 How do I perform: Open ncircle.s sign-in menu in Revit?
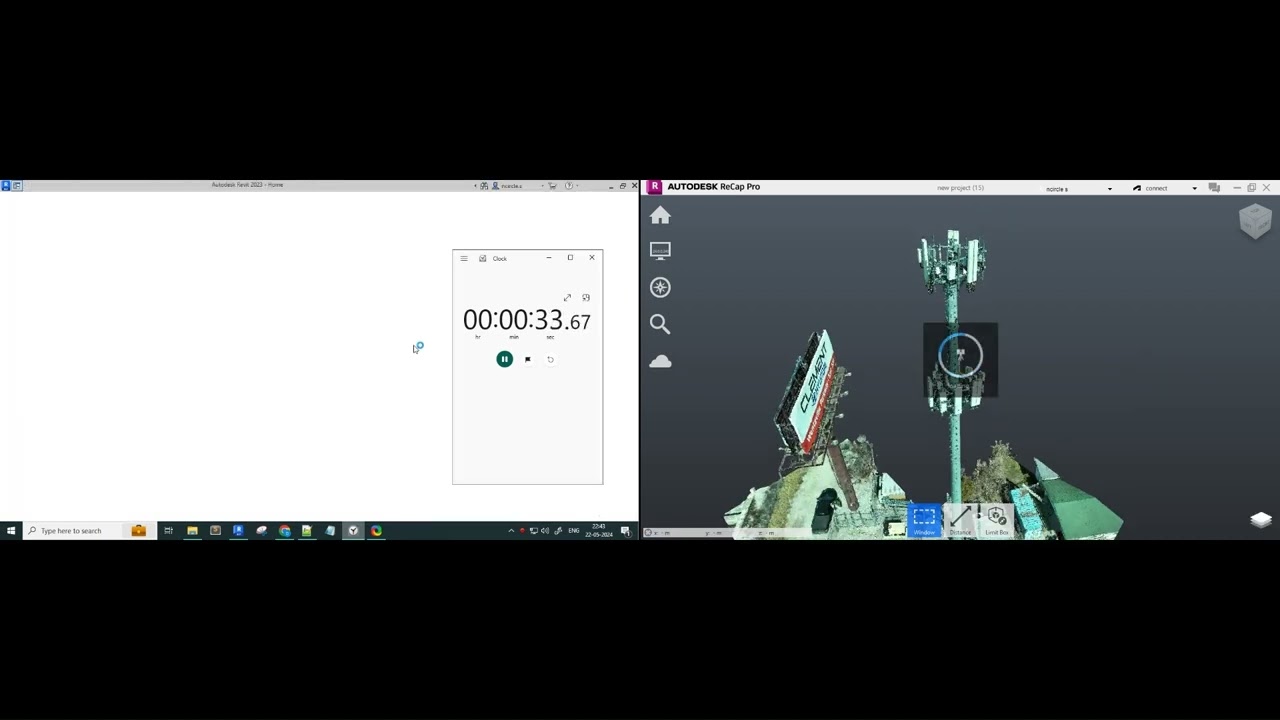508,185
